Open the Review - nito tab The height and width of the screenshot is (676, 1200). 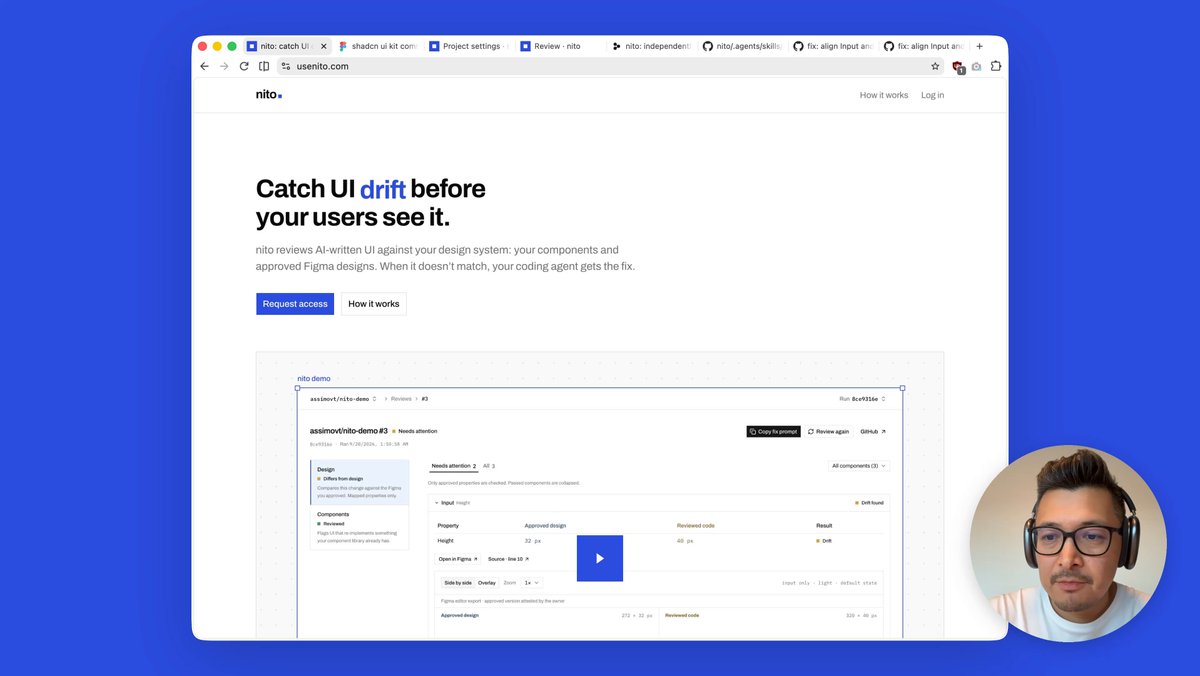point(558,46)
